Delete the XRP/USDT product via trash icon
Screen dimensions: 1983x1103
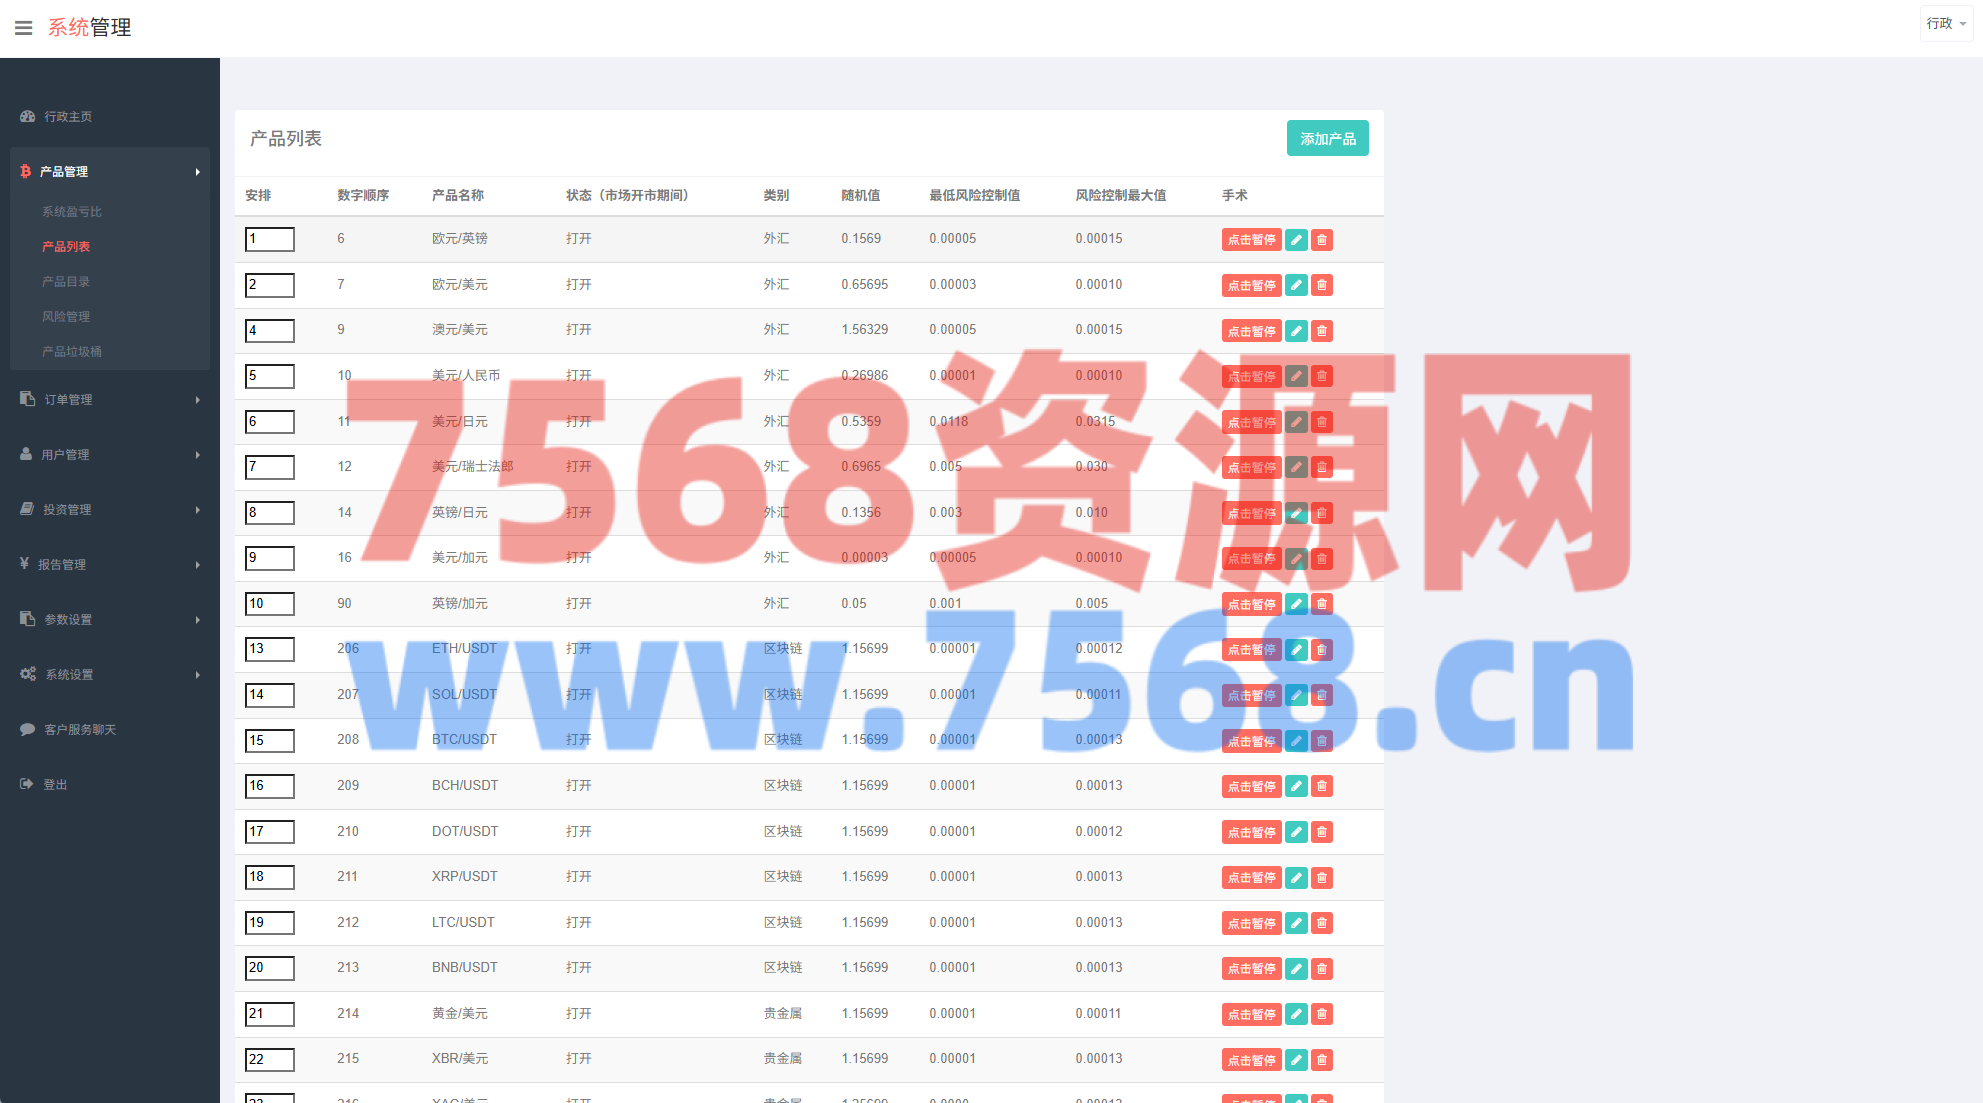click(x=1322, y=877)
